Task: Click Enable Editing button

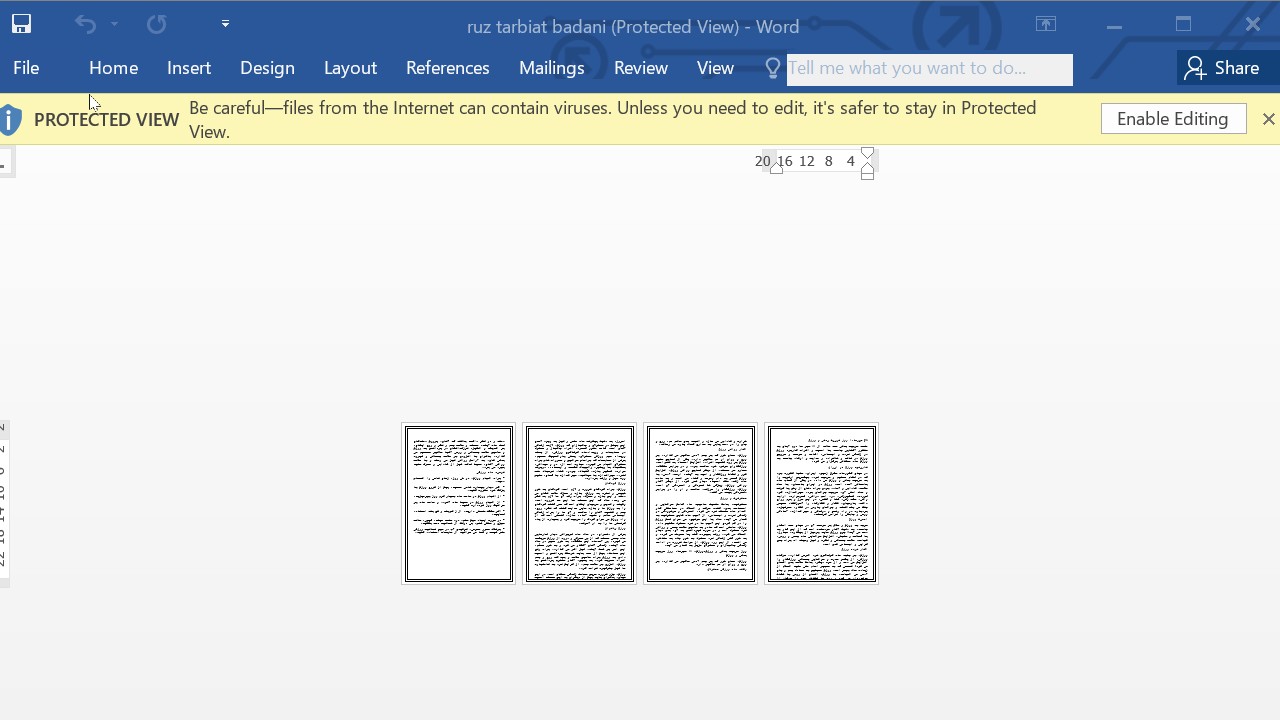Action: click(1173, 118)
